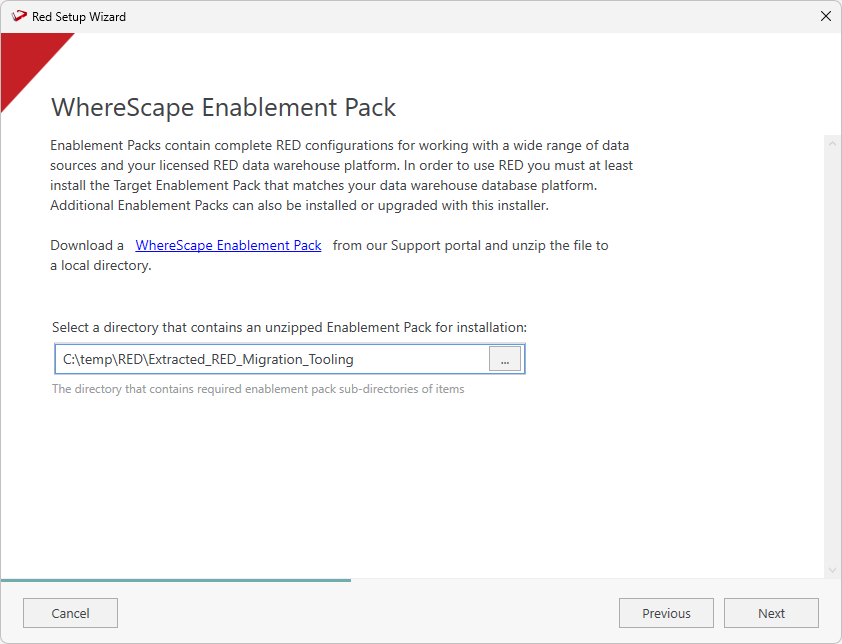Close the Red Setup Wizard window

click(x=825, y=17)
